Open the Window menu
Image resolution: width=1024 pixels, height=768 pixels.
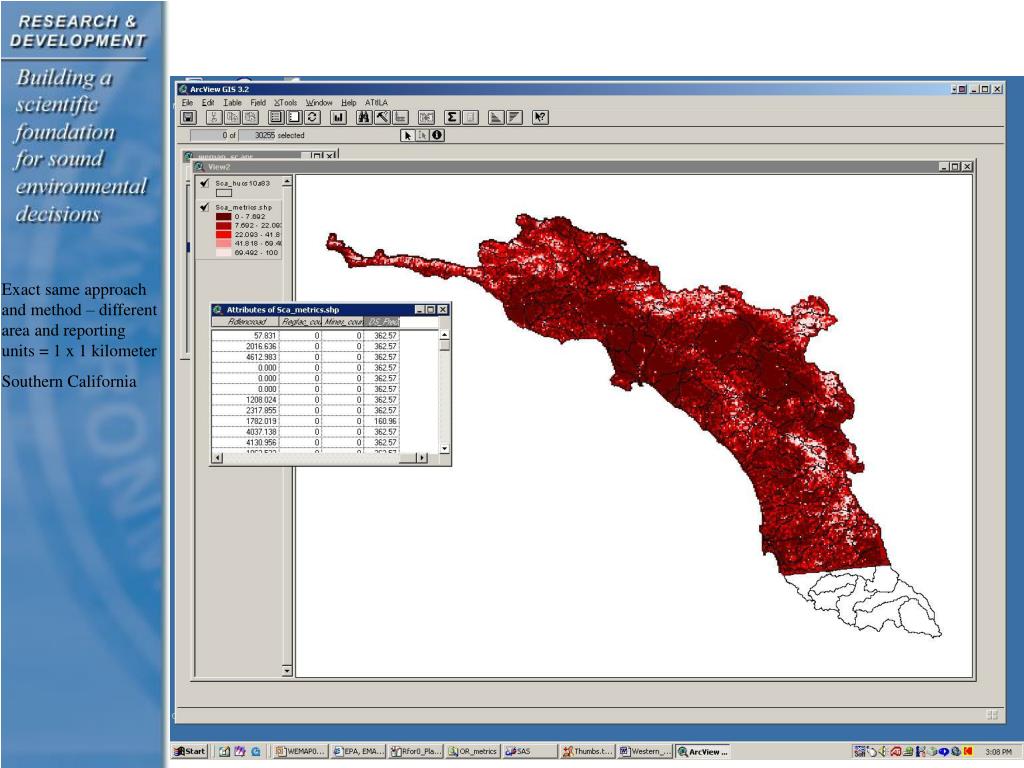pyautogui.click(x=319, y=103)
